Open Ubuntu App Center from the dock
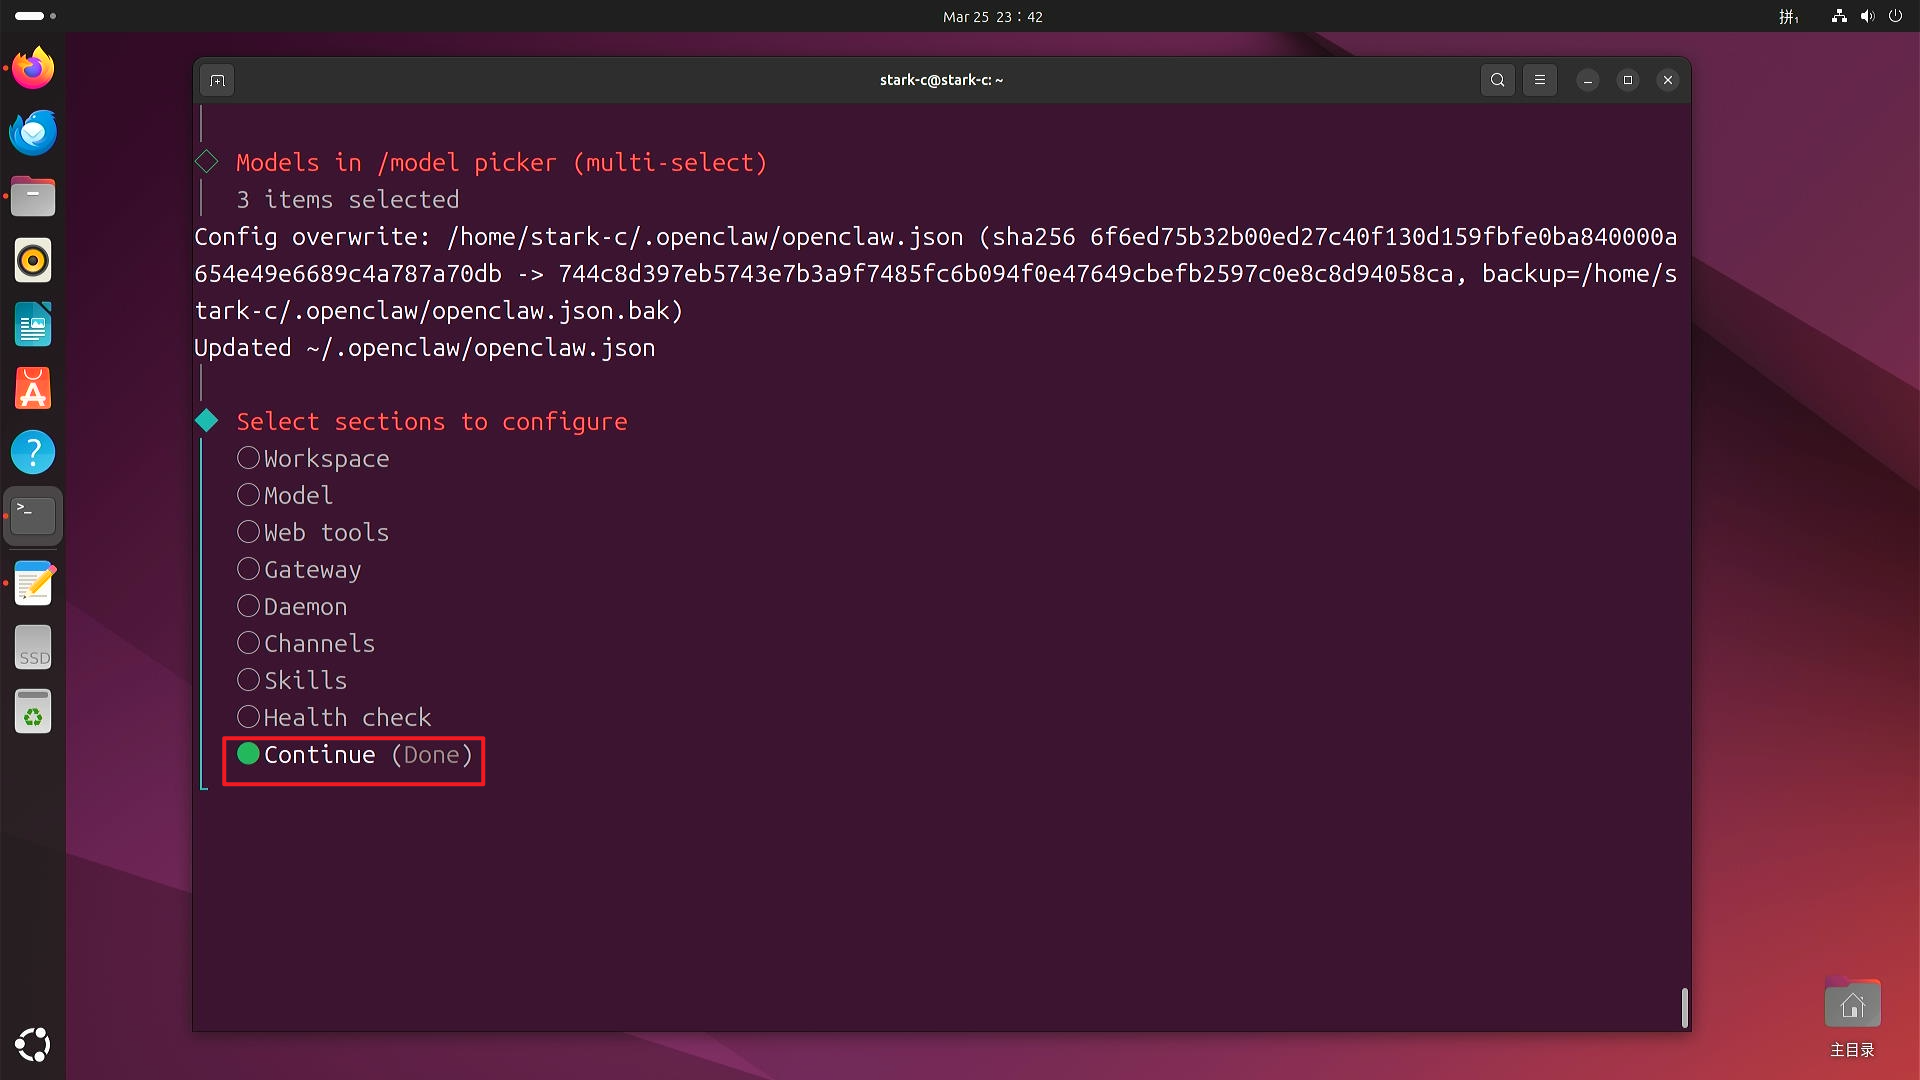This screenshot has height=1080, width=1920. [x=33, y=389]
